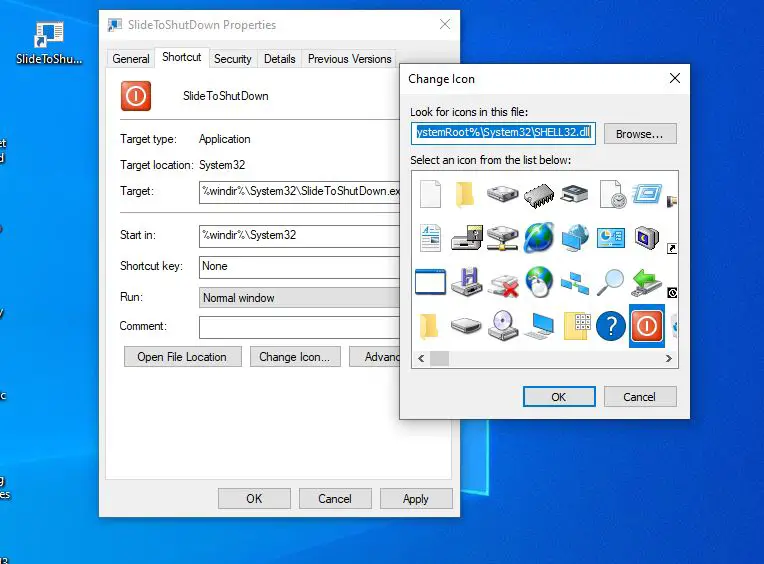
Task: Pick the blue internet globe icon
Action: point(539,238)
